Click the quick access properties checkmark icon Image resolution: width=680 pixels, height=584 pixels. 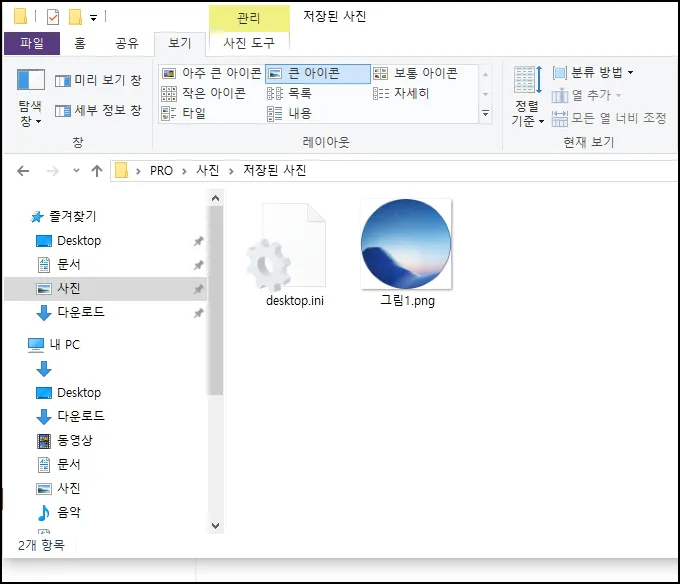click(x=53, y=17)
